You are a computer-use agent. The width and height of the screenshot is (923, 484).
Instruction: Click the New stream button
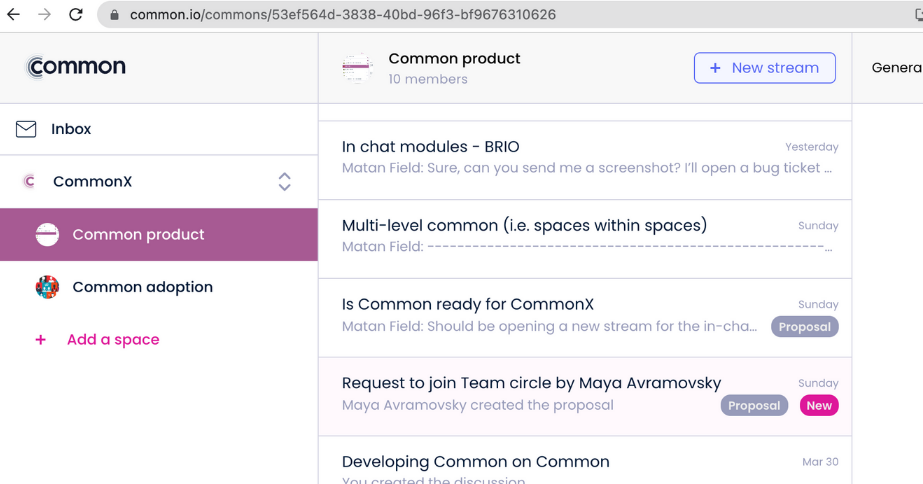pos(765,68)
